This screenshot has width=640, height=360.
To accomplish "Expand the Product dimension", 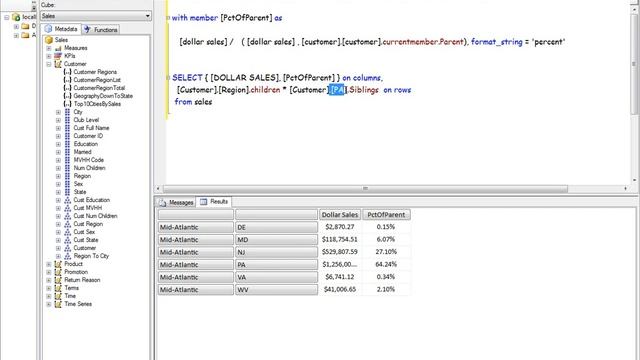I will tap(49, 264).
